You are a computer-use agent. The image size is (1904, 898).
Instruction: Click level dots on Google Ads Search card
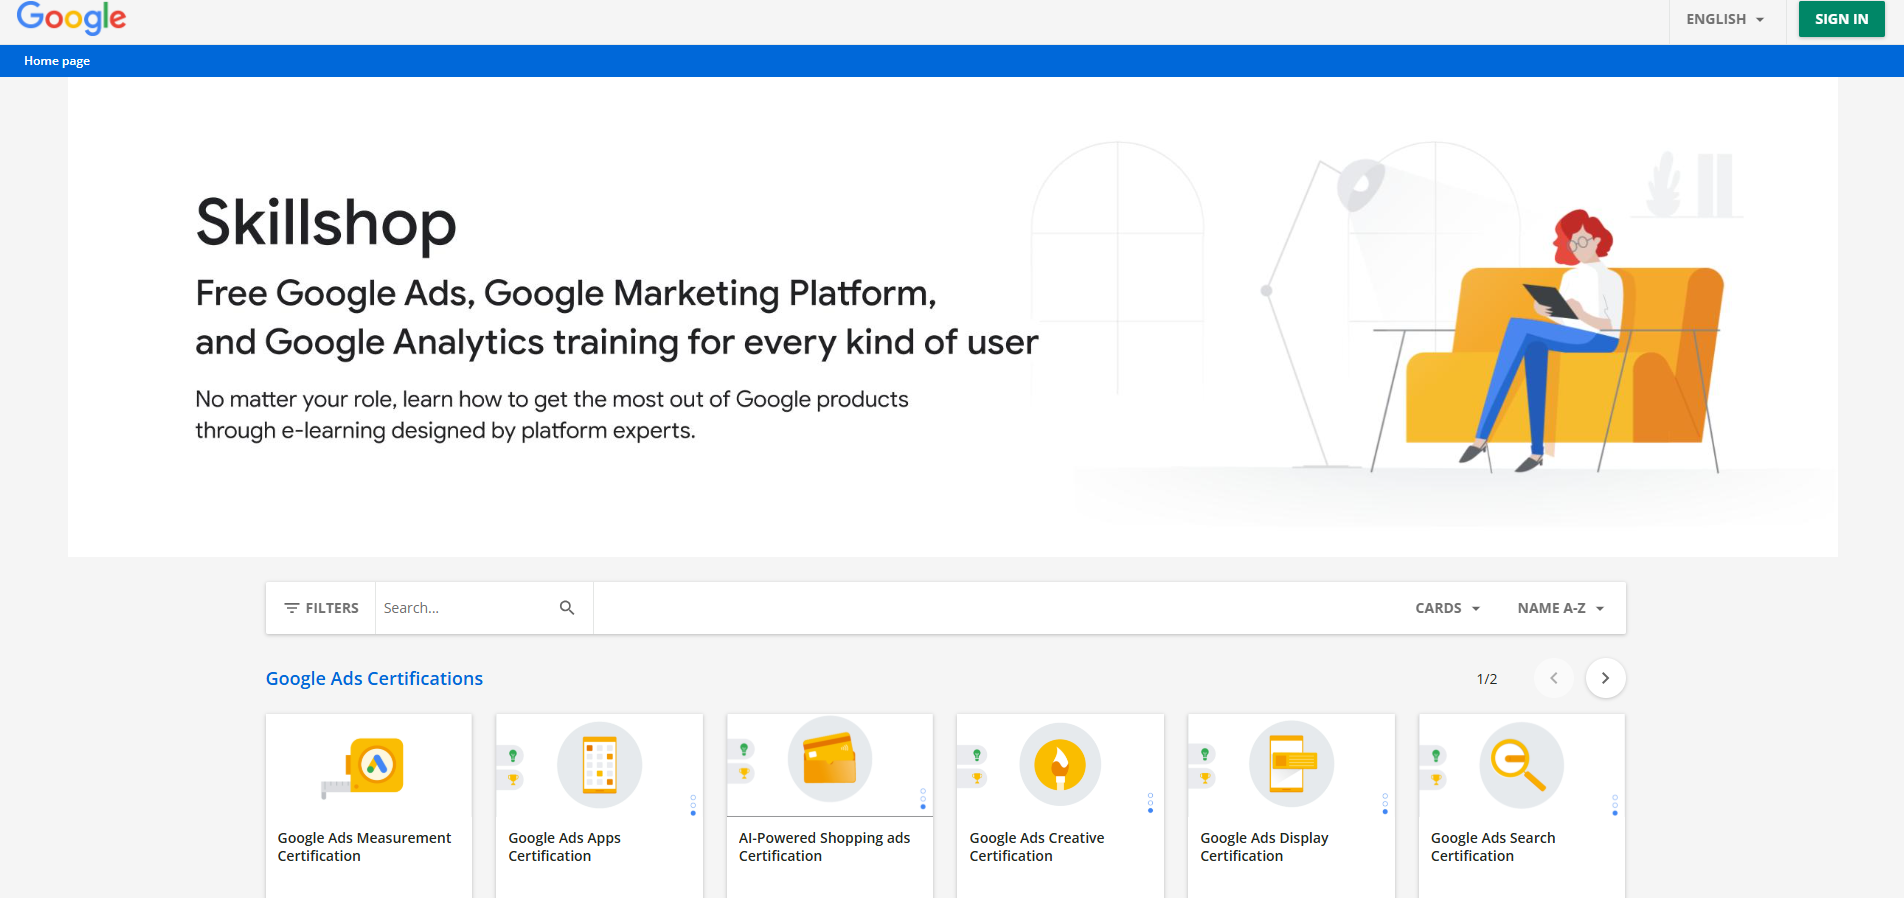click(1615, 805)
